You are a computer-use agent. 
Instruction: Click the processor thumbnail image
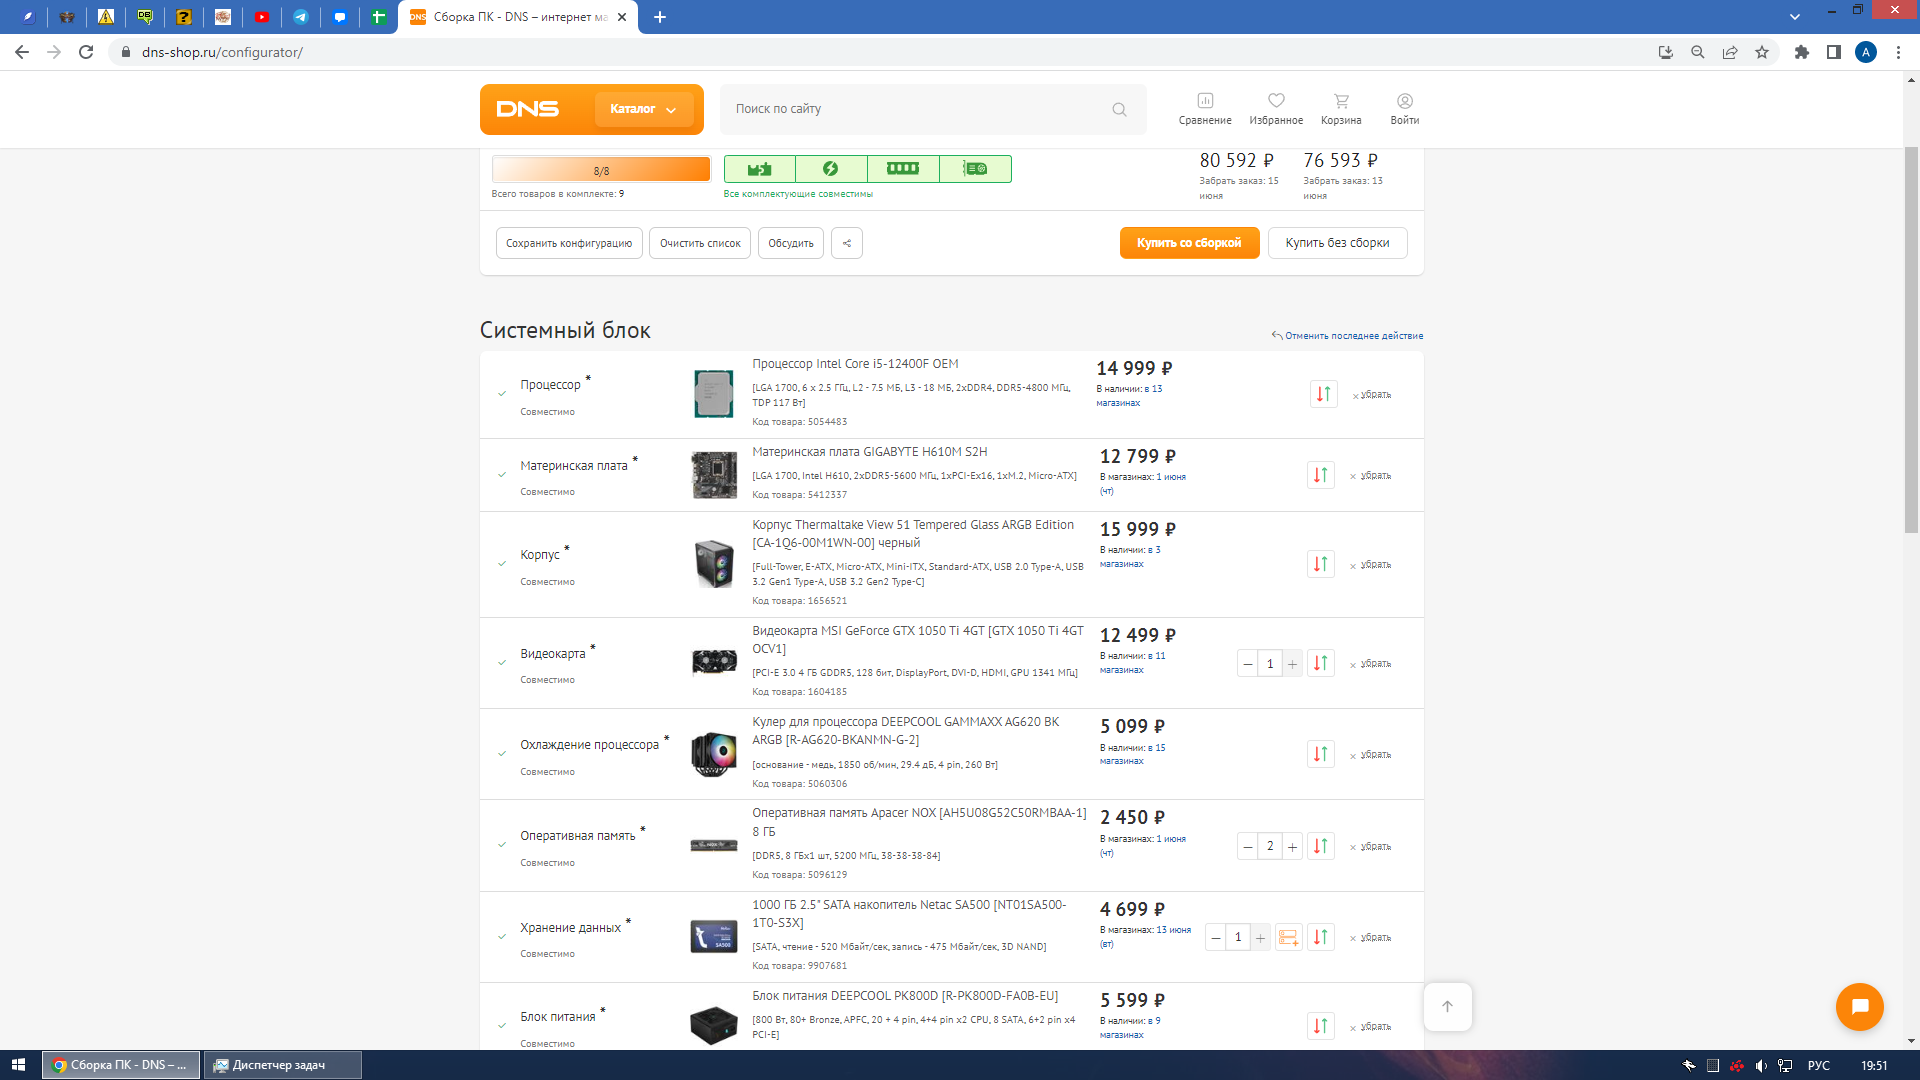(714, 393)
